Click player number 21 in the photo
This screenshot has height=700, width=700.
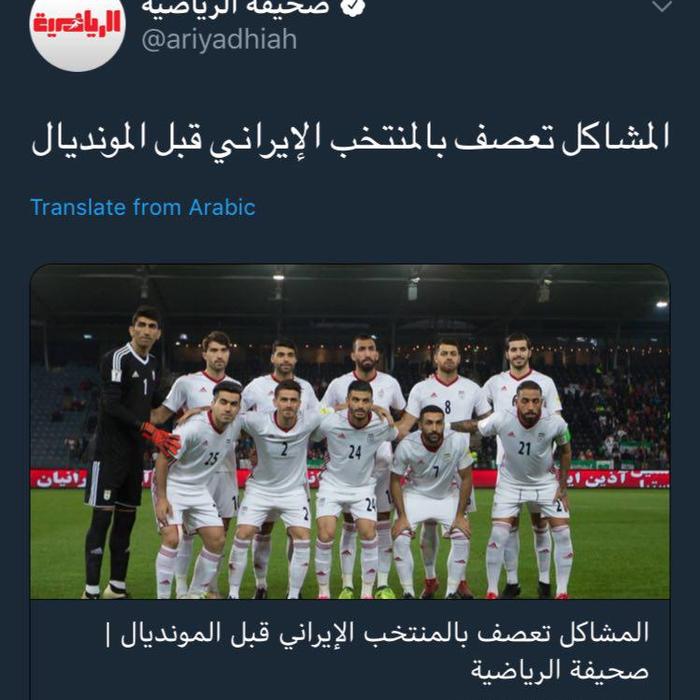pos(531,489)
